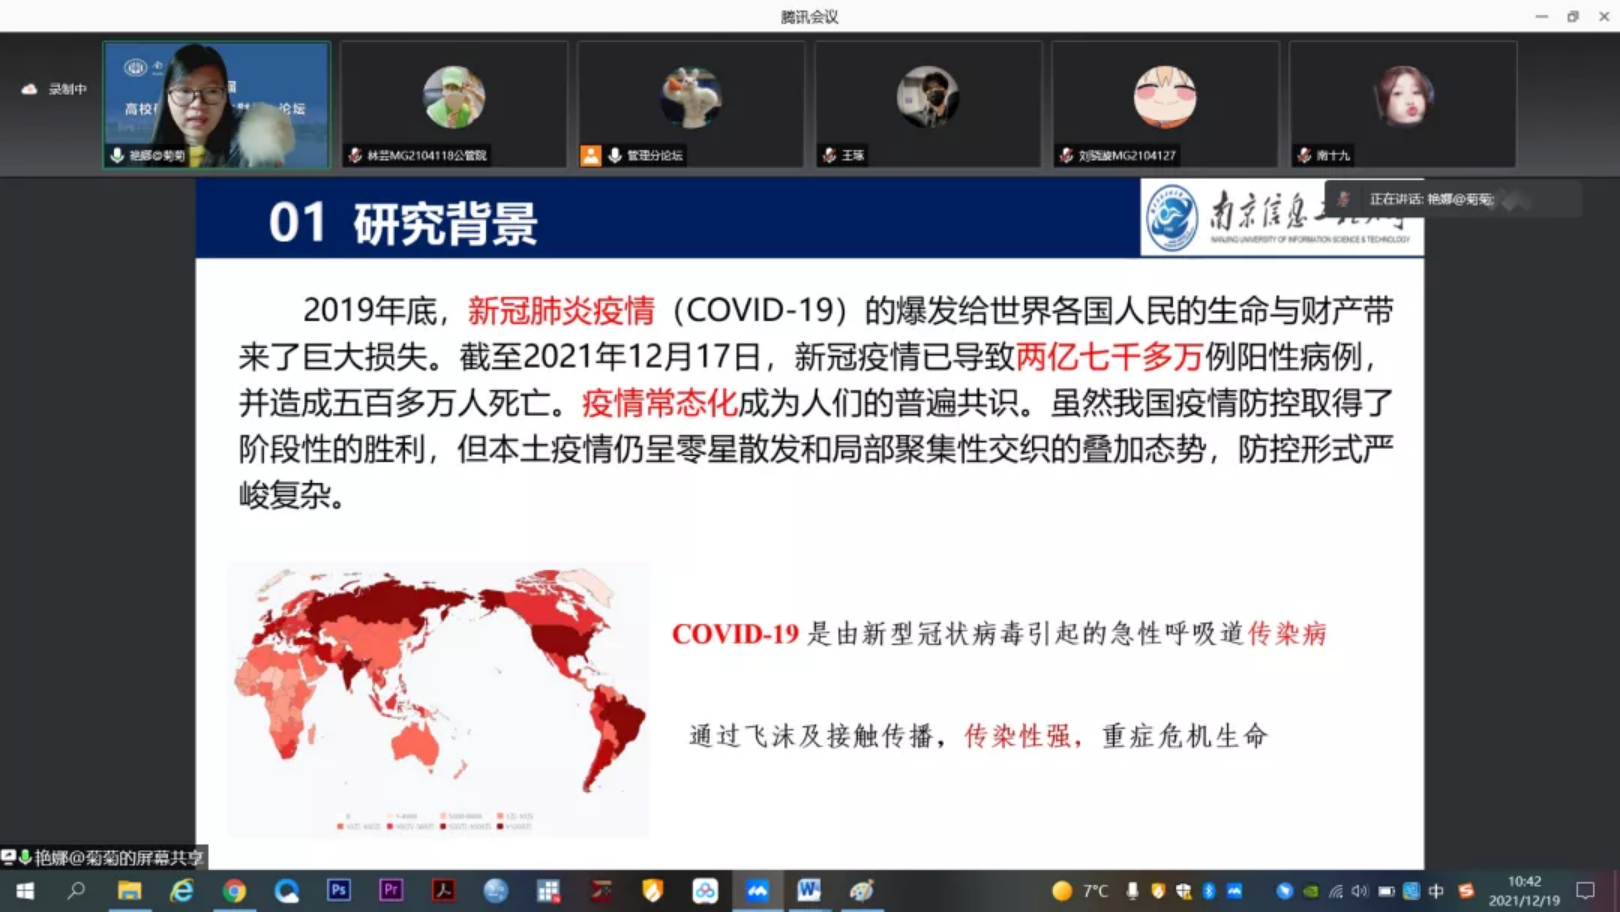Open the system volume control
1620x912 pixels.
tap(1359, 891)
